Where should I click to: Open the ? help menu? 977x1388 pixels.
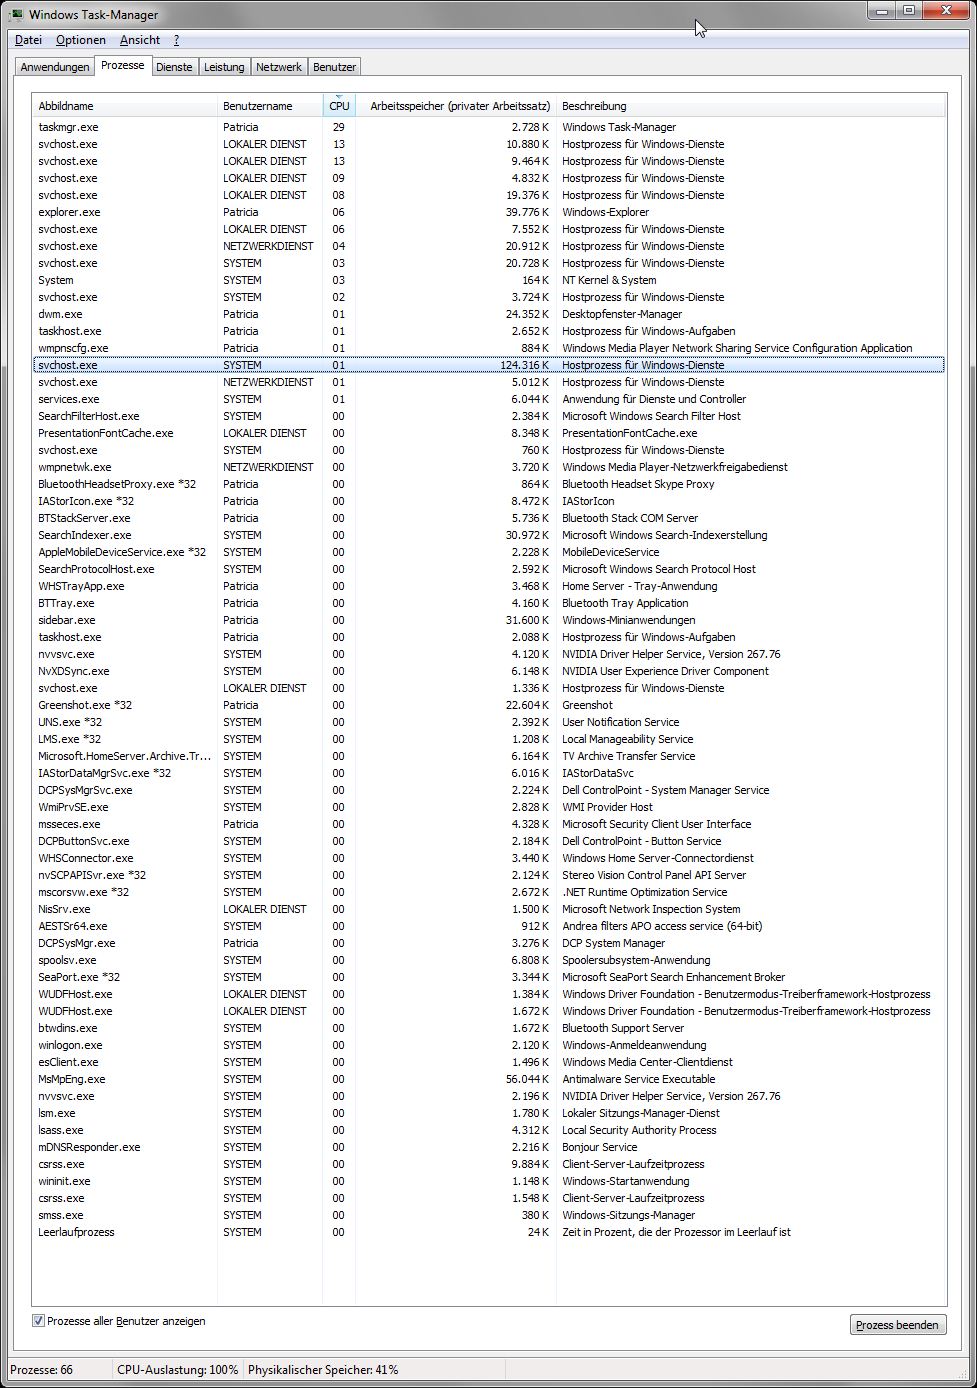[176, 40]
